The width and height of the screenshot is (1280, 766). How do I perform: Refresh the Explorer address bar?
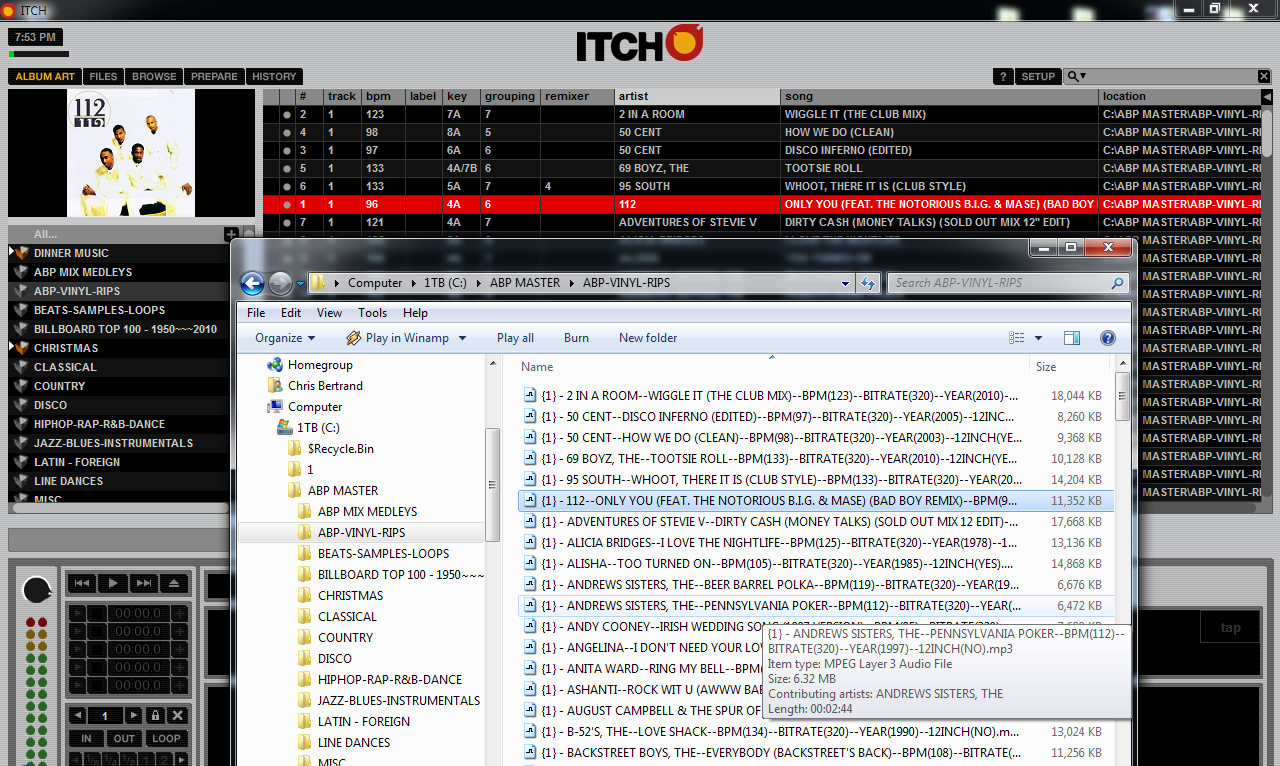coord(868,283)
